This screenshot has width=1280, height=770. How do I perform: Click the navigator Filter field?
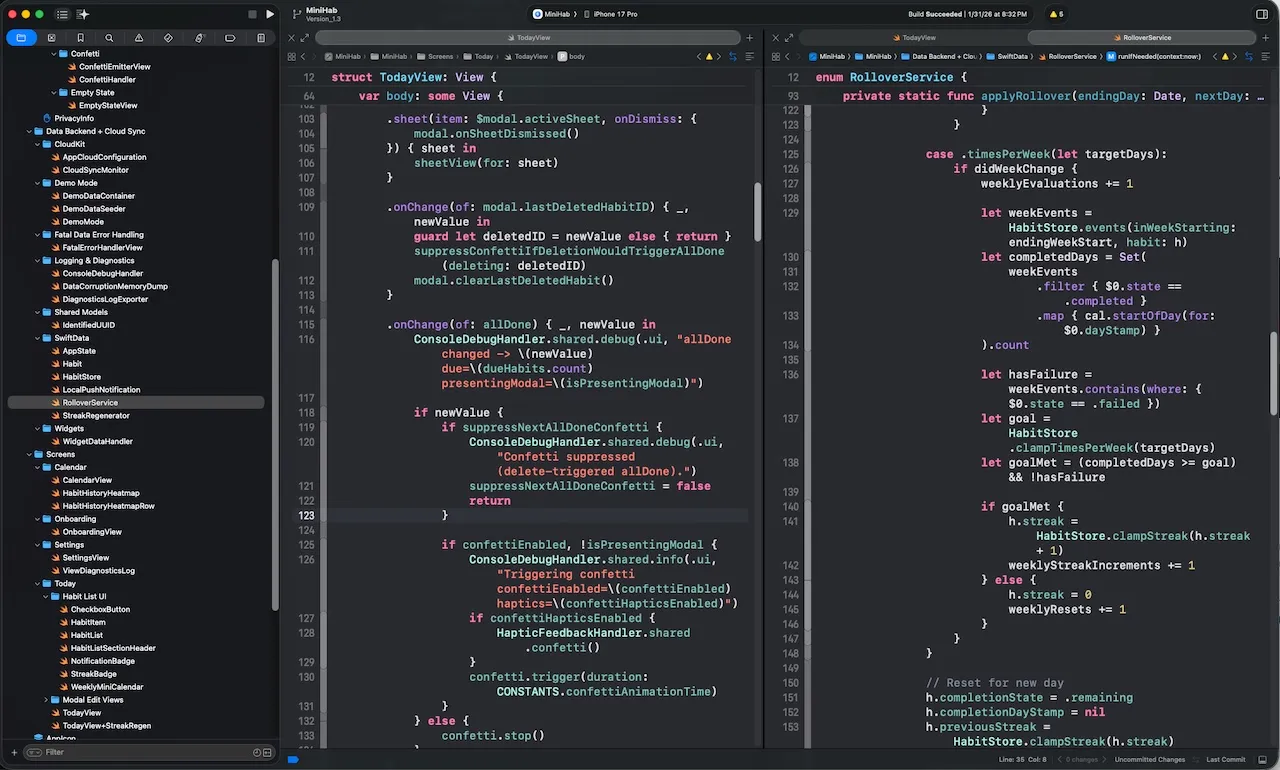[140, 752]
